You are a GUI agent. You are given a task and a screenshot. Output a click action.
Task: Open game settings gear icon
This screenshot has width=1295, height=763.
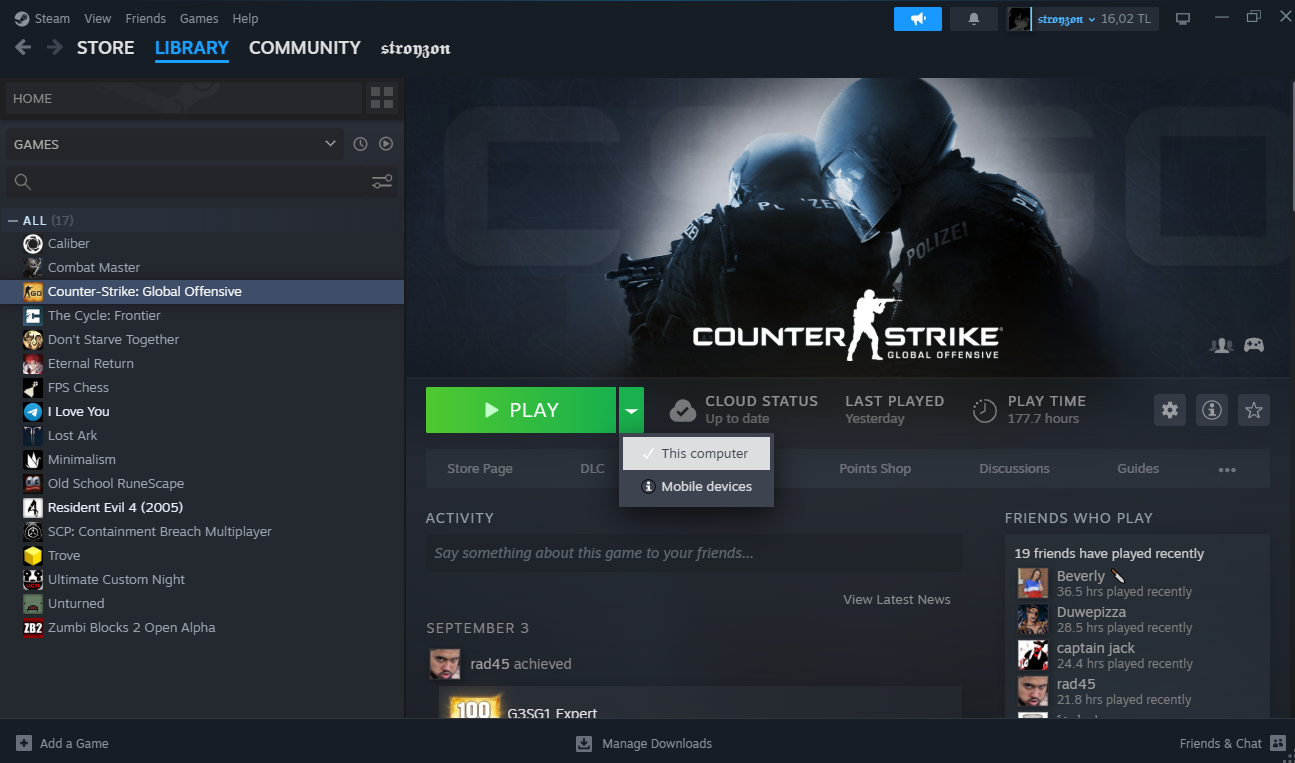tap(1170, 410)
